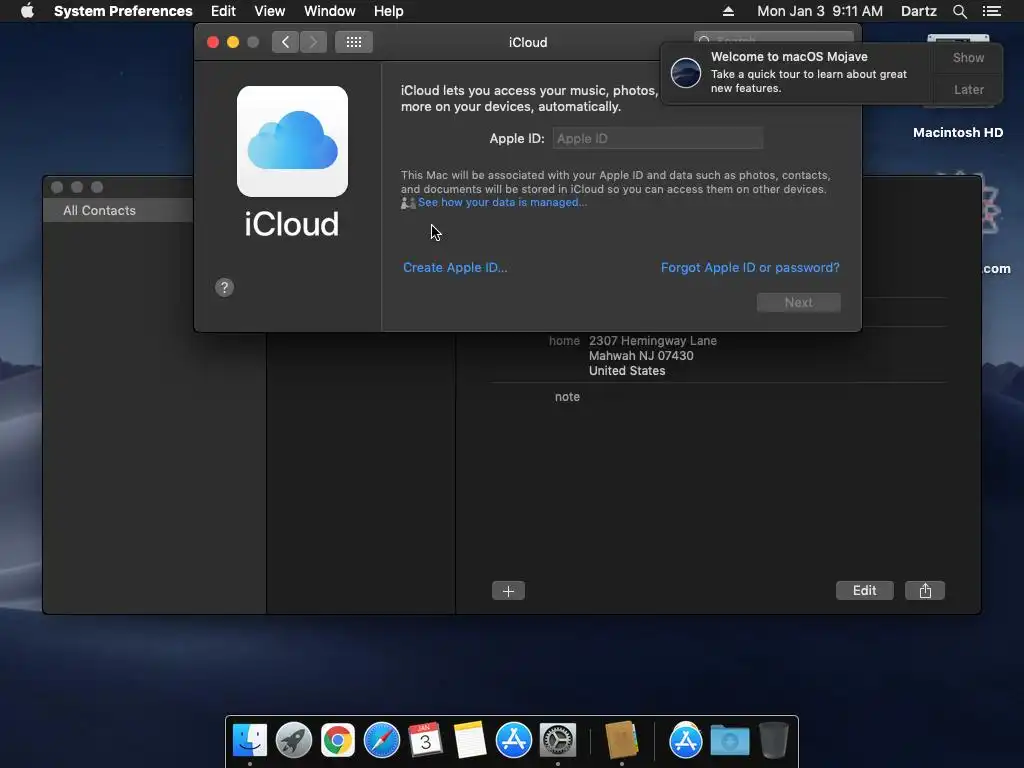Screen dimensions: 1024x768
Task: Open See how your data is managed link
Action: point(502,202)
